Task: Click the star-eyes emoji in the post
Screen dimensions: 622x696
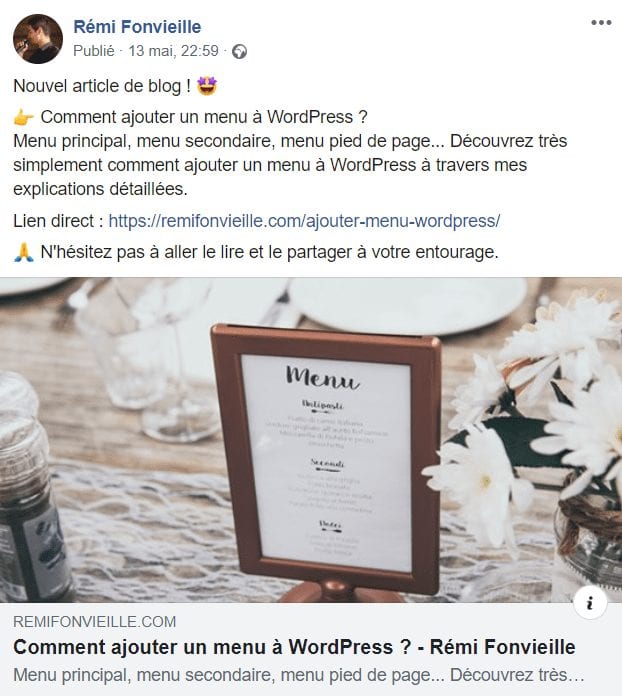Action: point(207,86)
